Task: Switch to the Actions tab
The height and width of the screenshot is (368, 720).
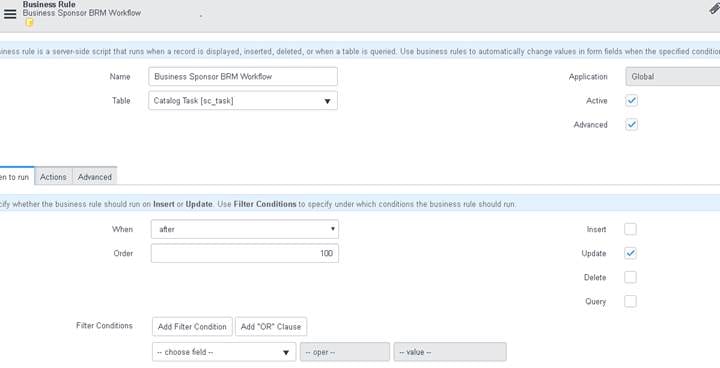Action: pyautogui.click(x=53, y=177)
